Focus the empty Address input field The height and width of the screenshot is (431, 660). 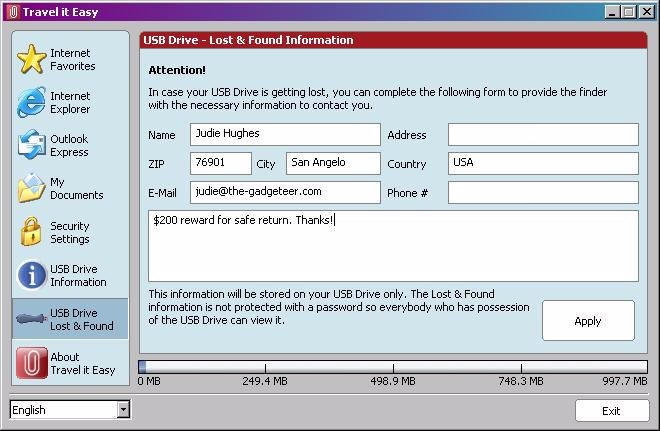[542, 135]
